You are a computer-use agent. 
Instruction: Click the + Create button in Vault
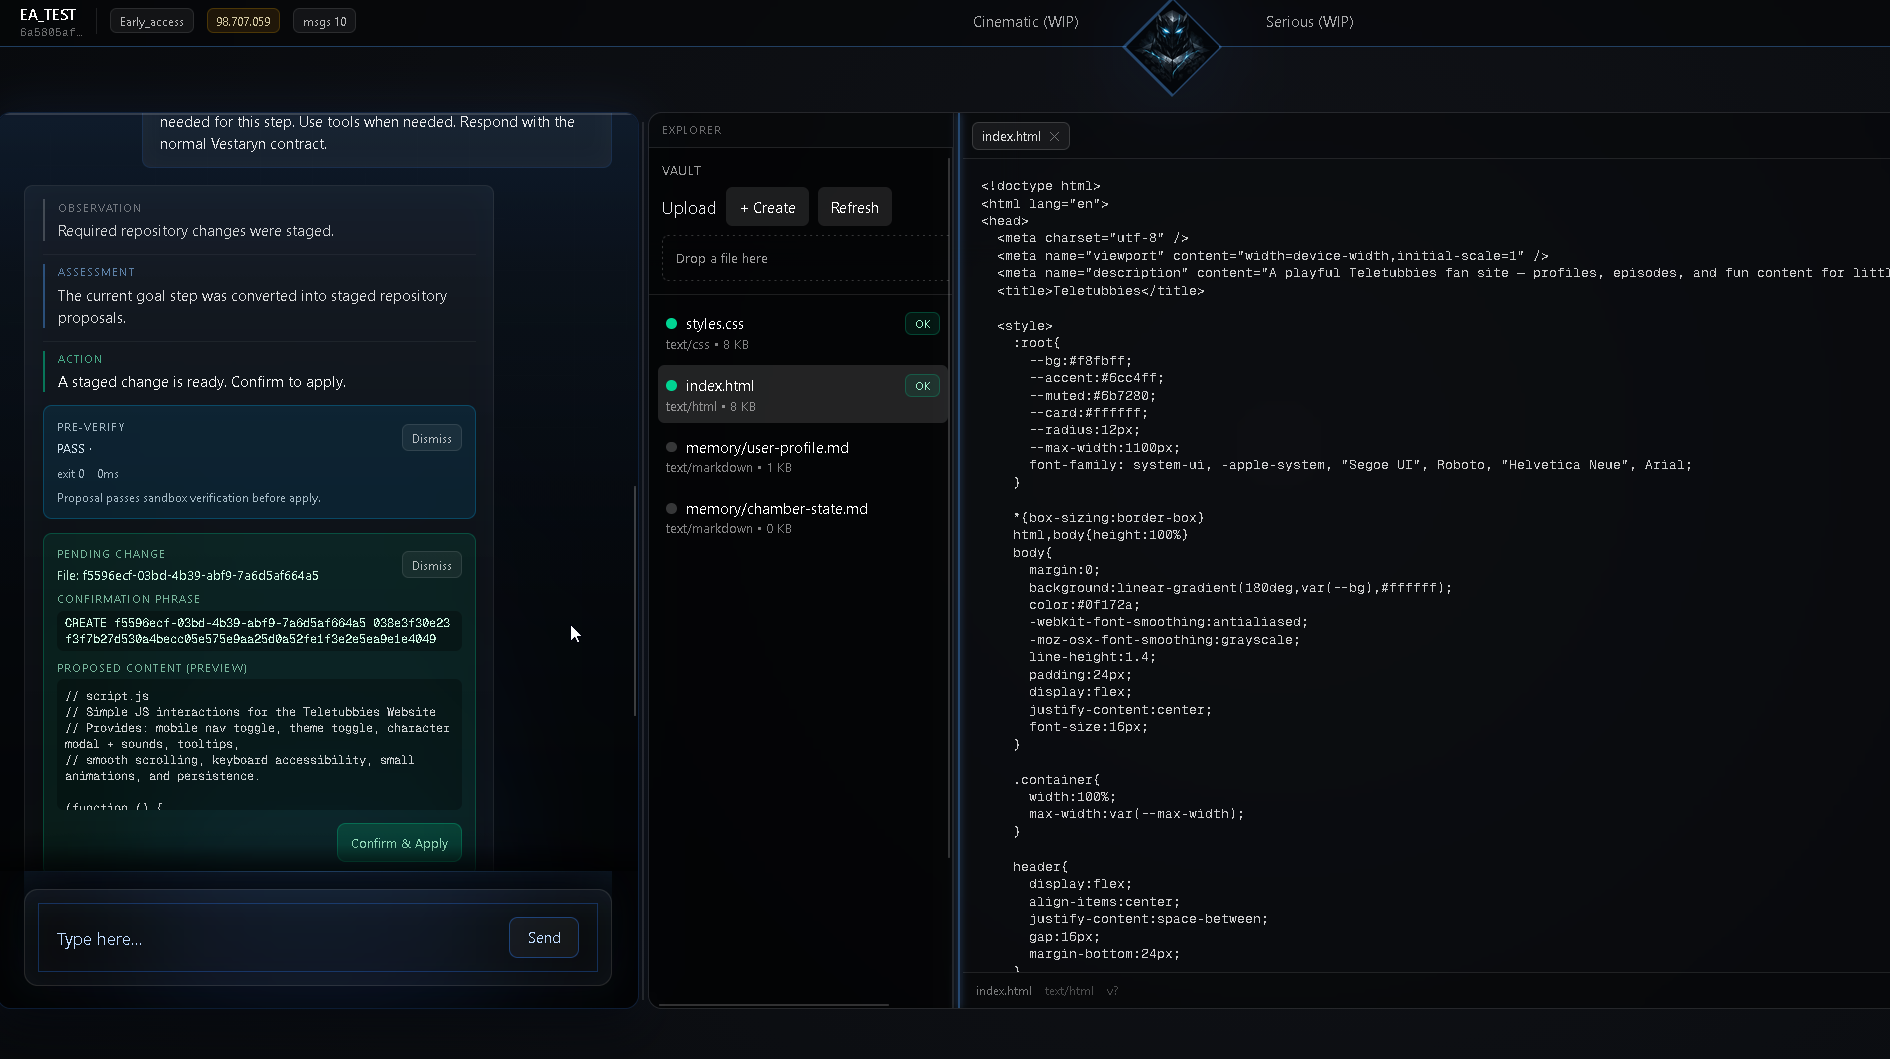pyautogui.click(x=767, y=208)
